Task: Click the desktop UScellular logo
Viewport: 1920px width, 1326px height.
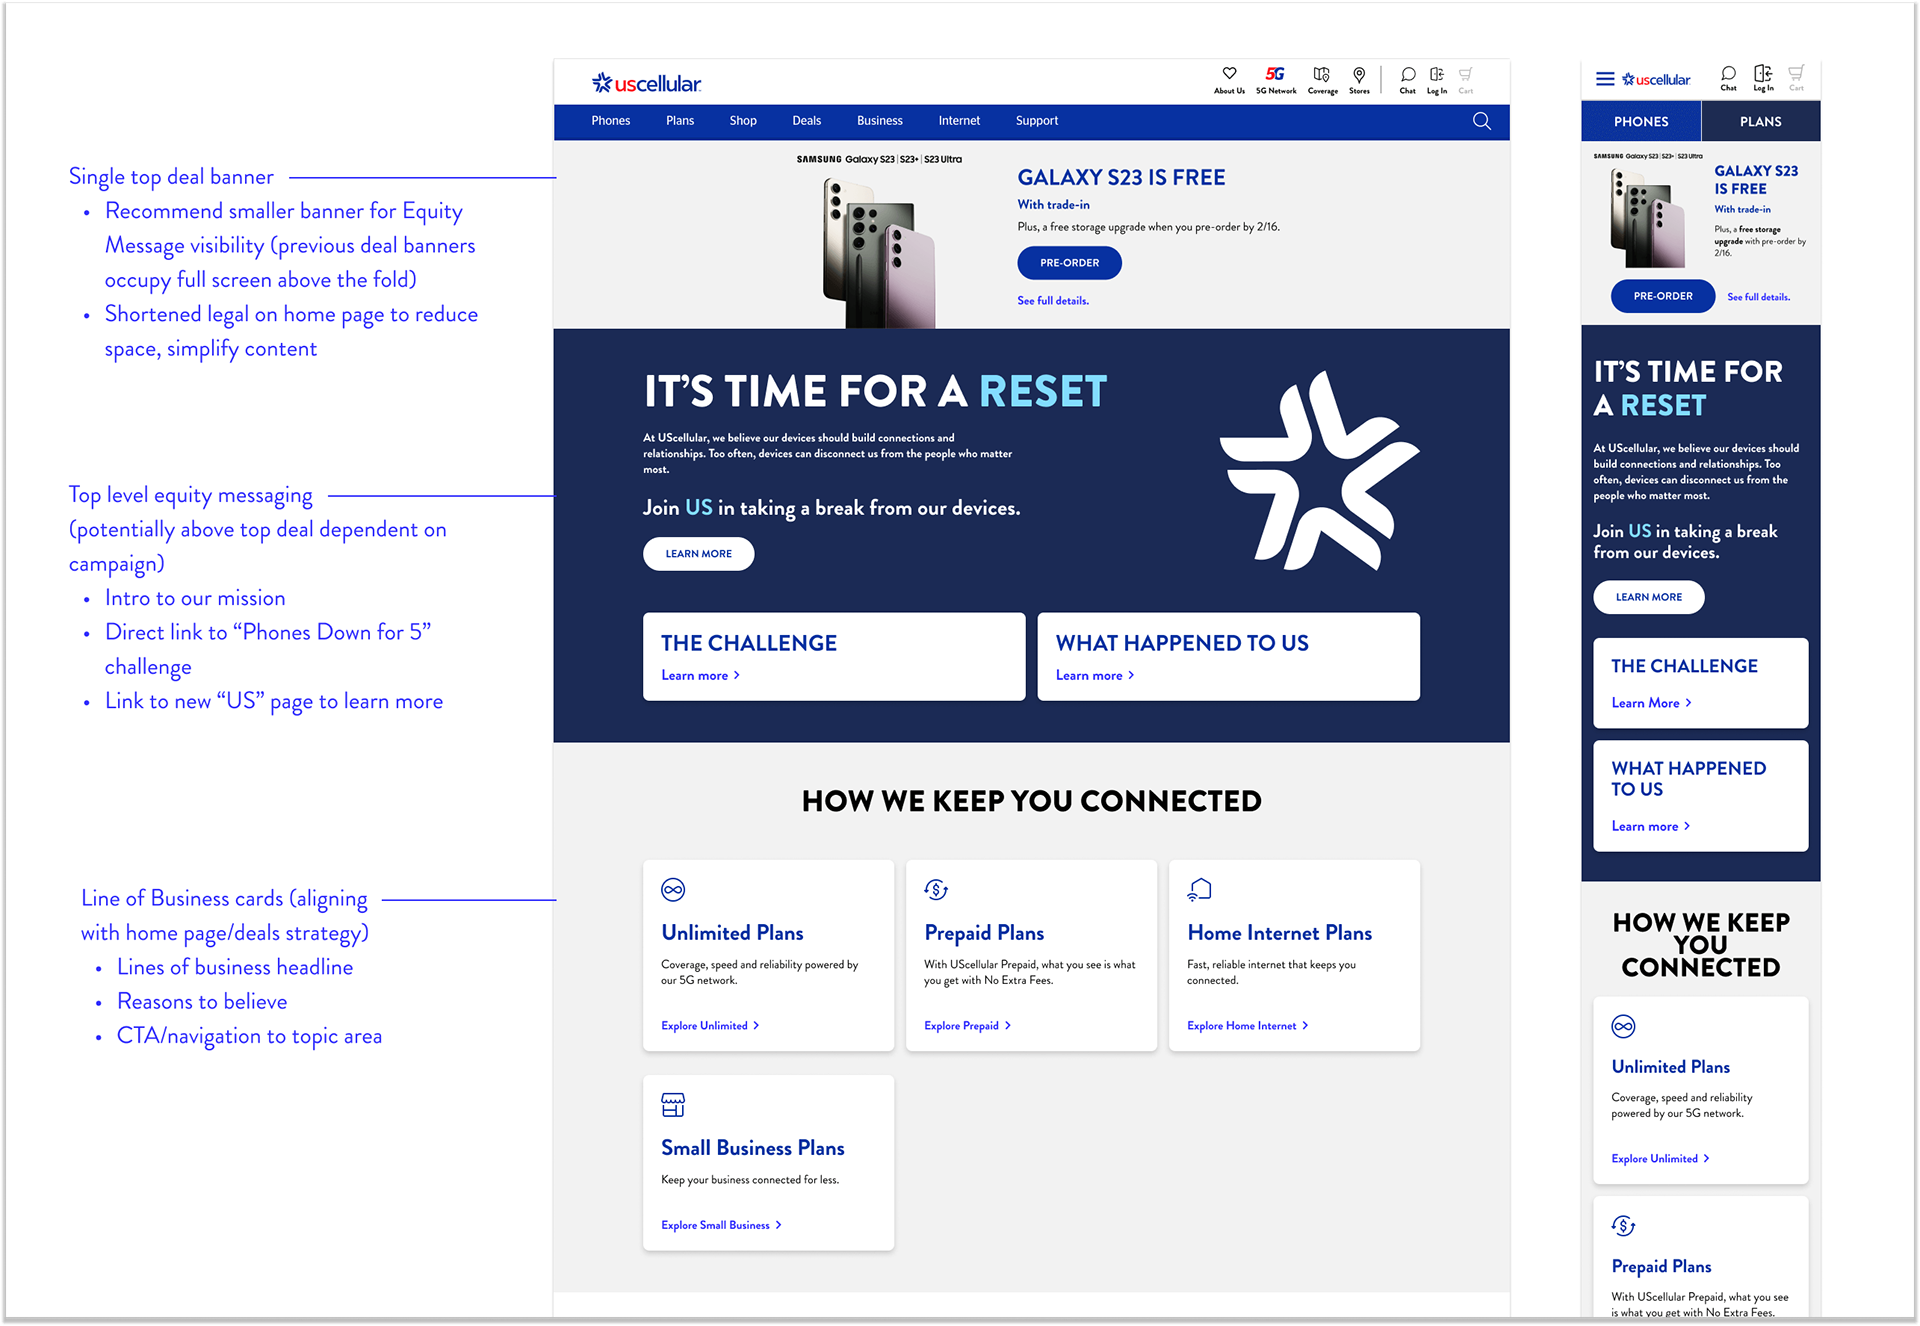Action: coord(646,83)
